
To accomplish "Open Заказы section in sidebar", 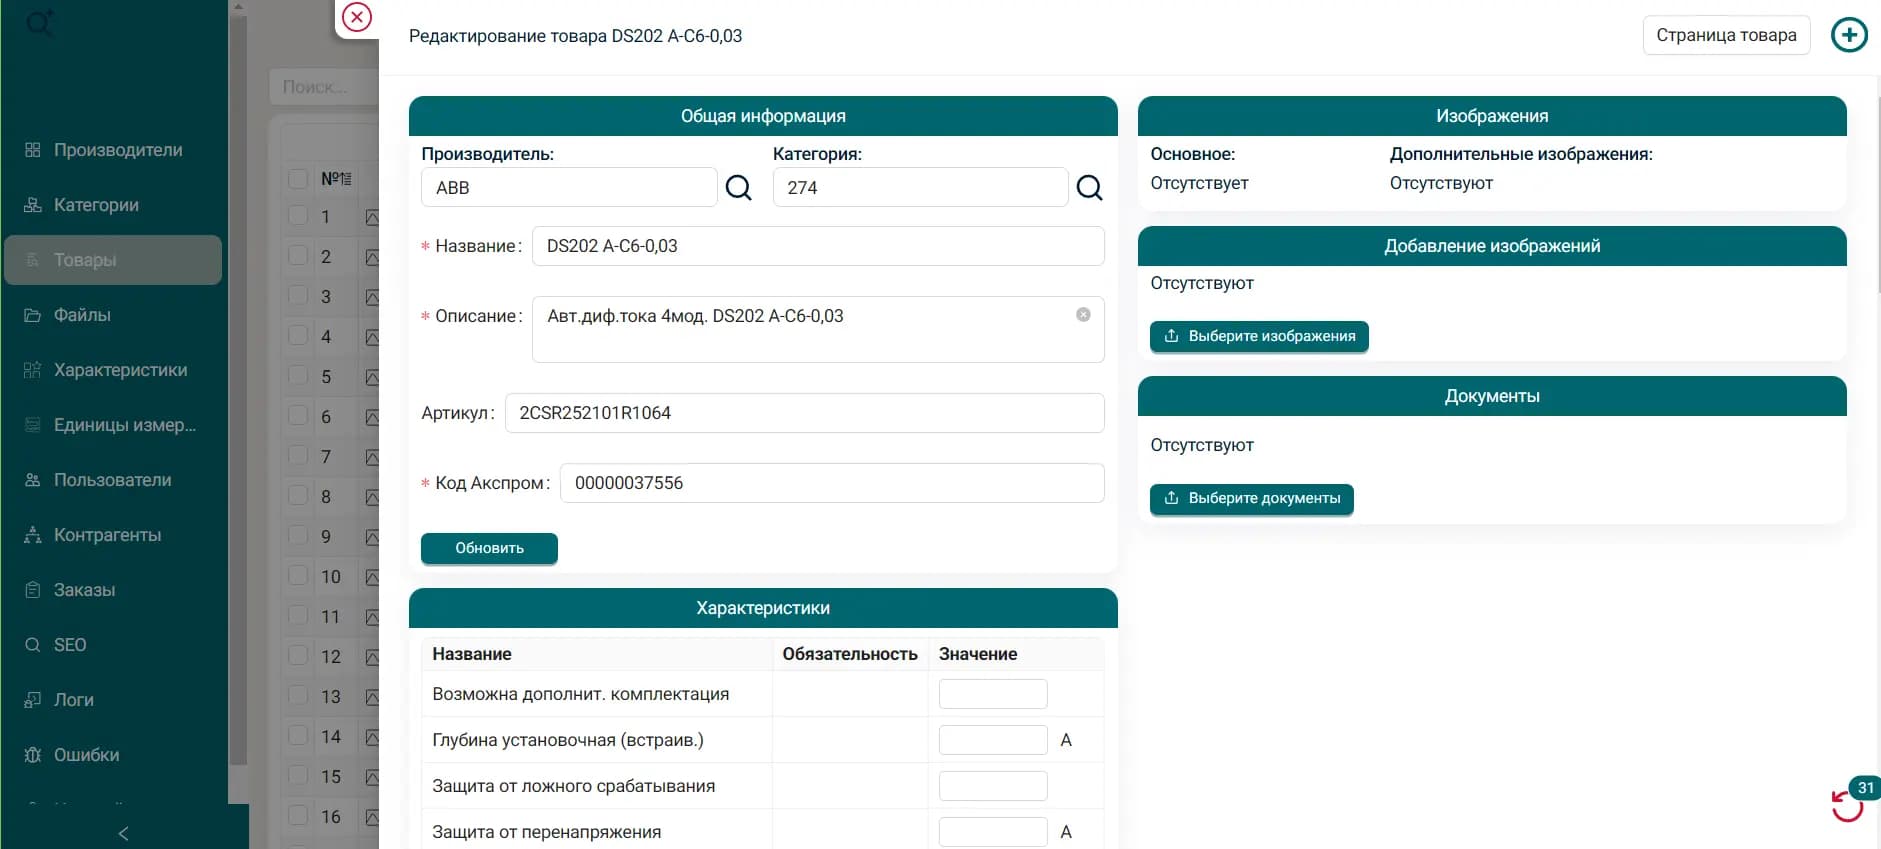I will (x=84, y=590).
